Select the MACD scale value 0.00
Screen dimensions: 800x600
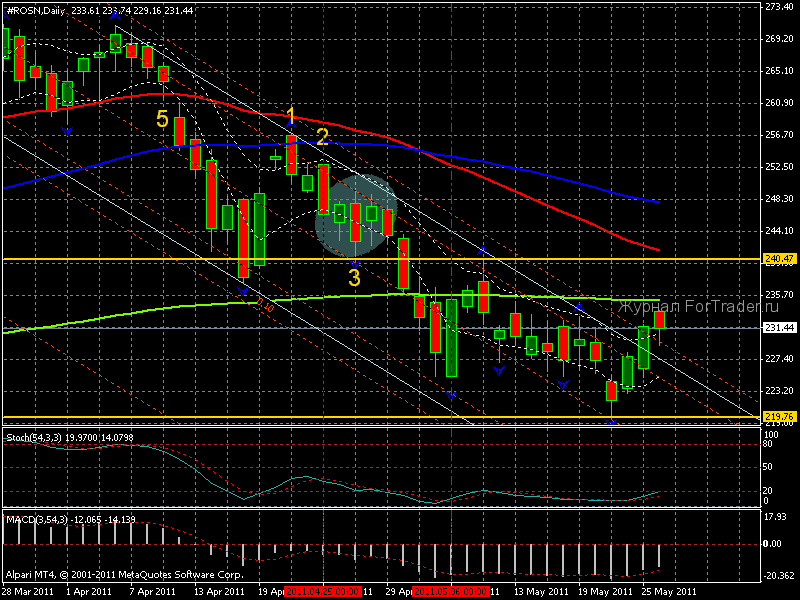(772, 543)
